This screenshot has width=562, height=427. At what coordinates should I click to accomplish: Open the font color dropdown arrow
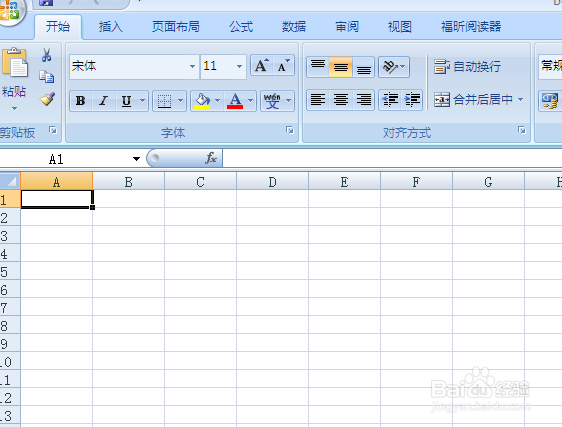pos(251,101)
